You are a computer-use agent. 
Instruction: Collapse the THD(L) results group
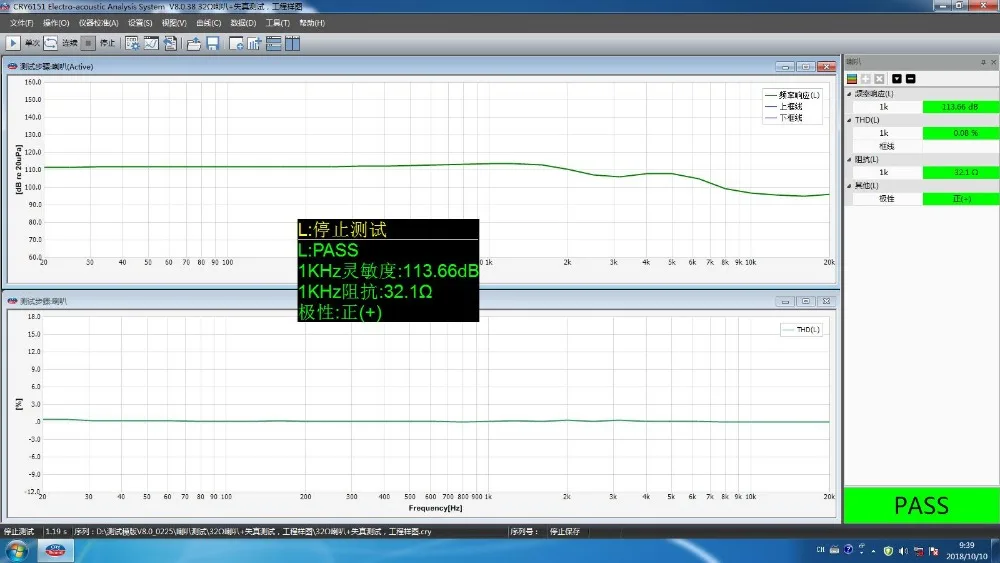coord(850,120)
